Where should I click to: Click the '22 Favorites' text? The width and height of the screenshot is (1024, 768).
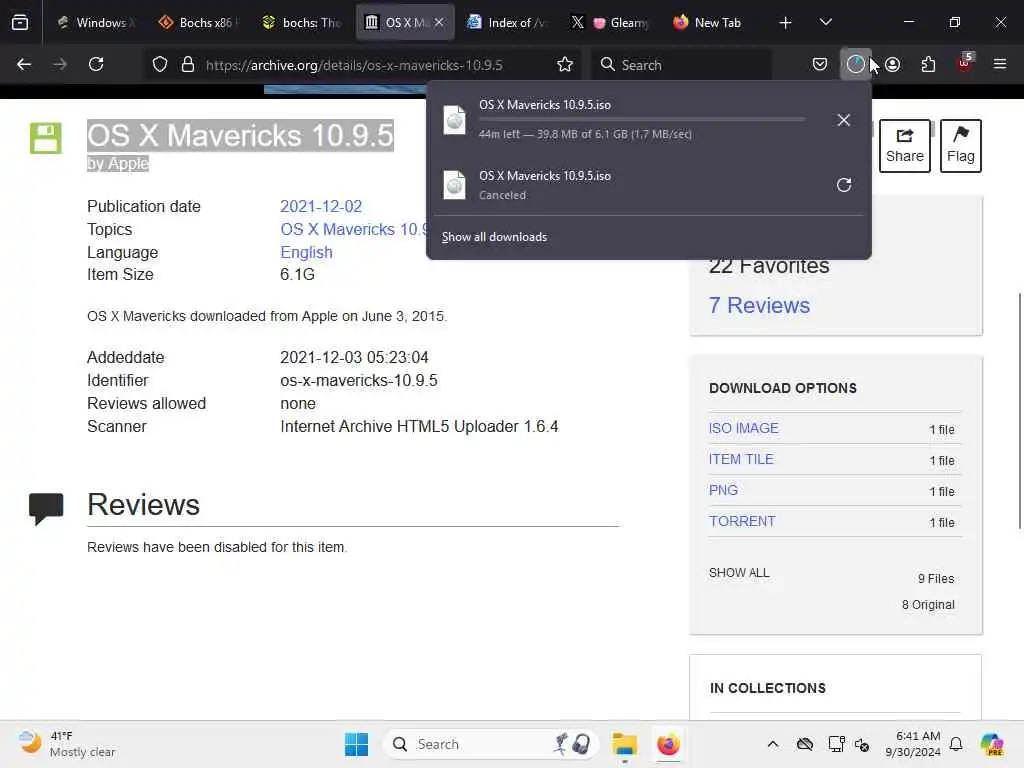[769, 266]
